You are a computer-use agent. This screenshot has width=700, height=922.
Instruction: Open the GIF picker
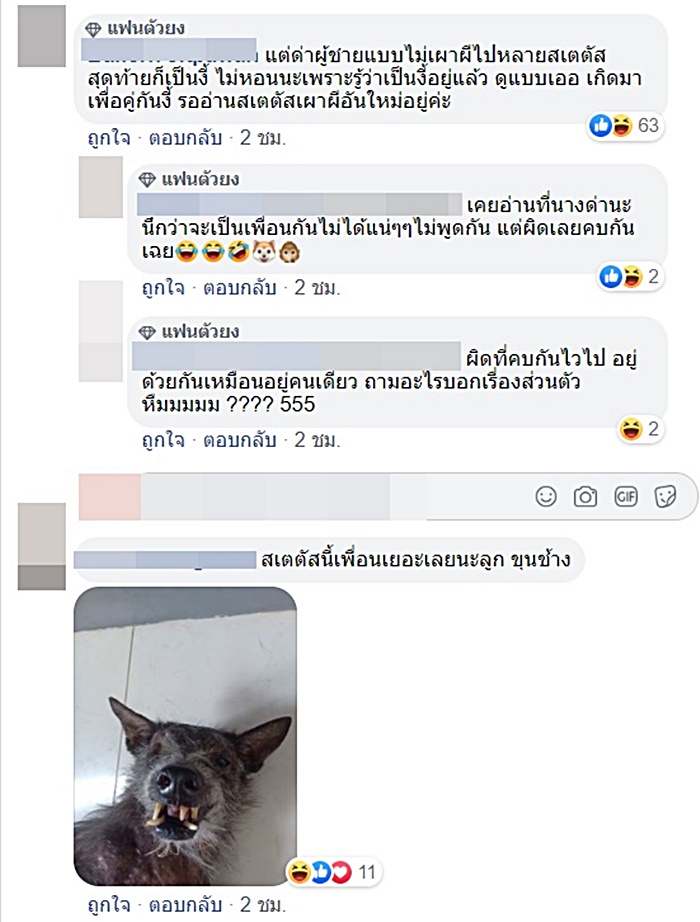coord(625,497)
